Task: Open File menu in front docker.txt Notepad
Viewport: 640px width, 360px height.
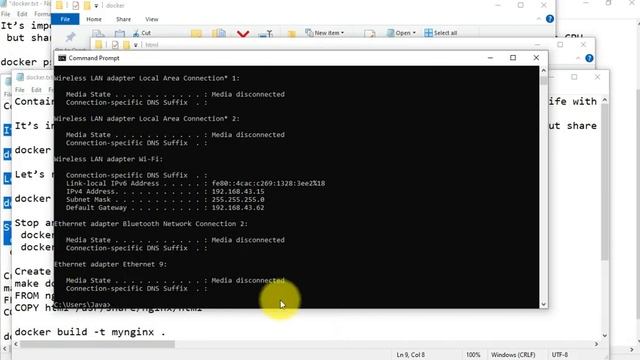Action: [x=20, y=89]
